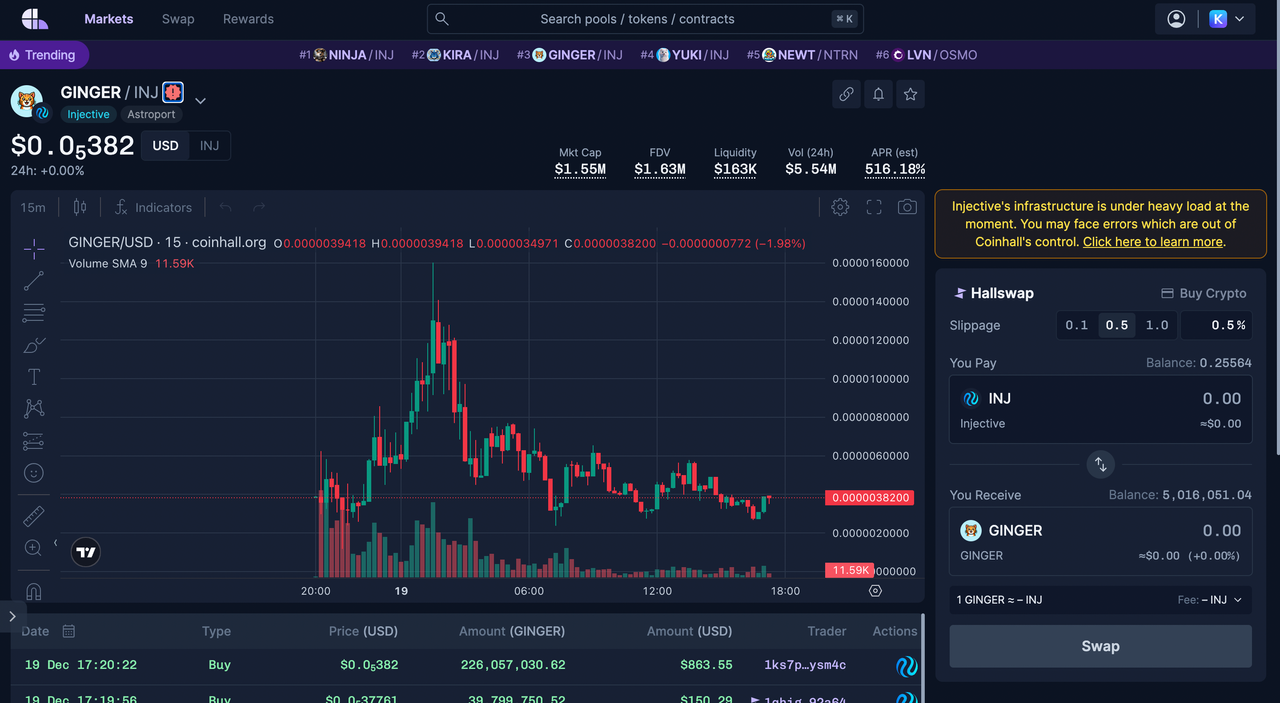Open trending pair LVN/OSMO

926,55
